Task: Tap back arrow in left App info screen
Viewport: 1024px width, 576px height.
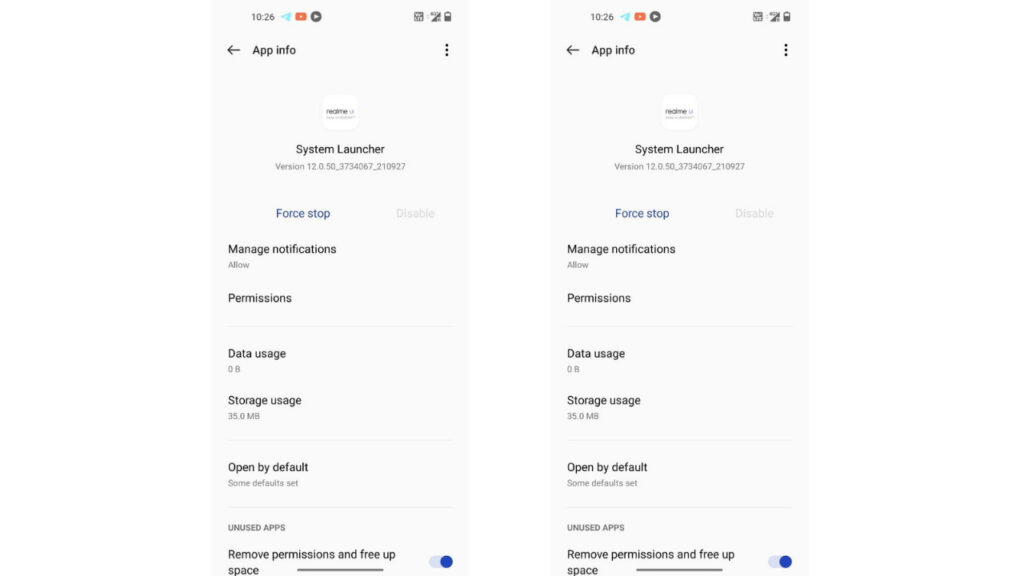Action: (234, 50)
